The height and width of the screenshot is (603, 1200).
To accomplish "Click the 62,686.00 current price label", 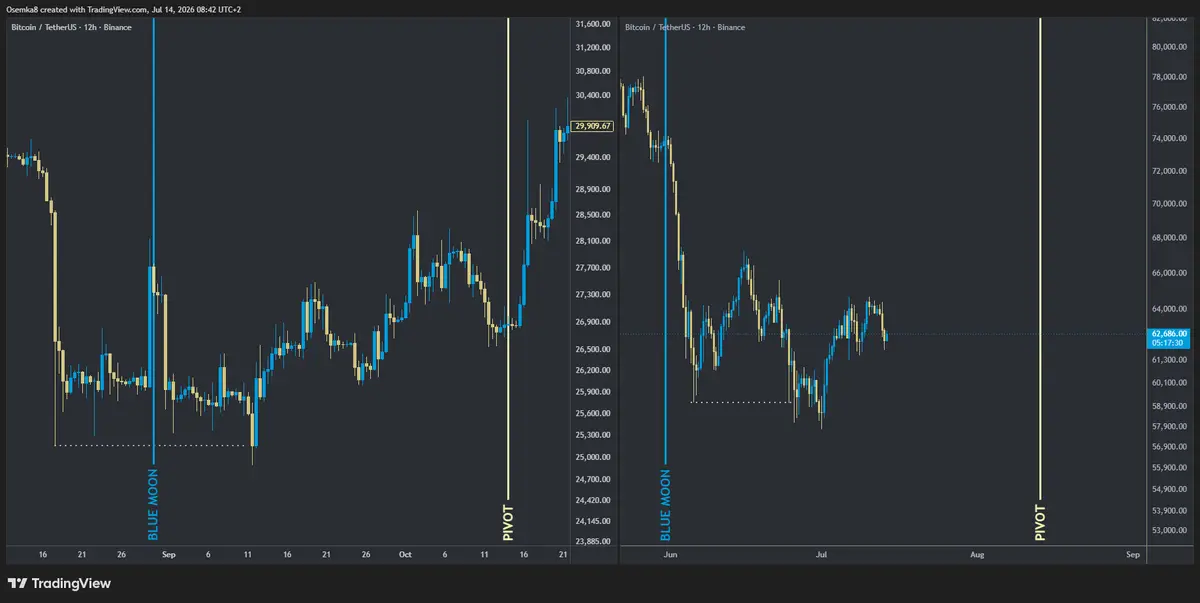I will click(x=1168, y=333).
